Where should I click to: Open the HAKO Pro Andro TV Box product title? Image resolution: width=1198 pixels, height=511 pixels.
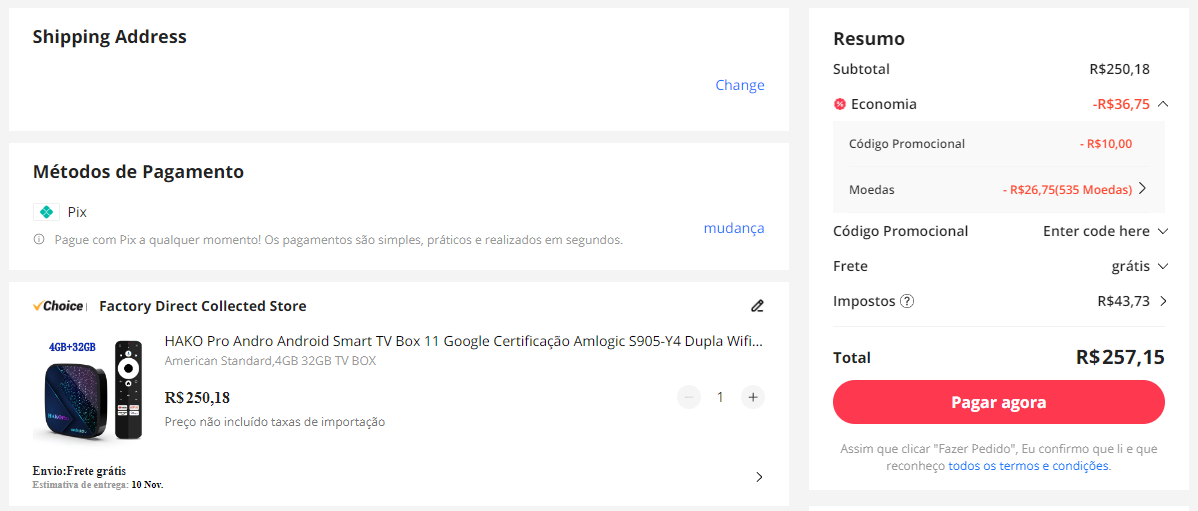464,341
